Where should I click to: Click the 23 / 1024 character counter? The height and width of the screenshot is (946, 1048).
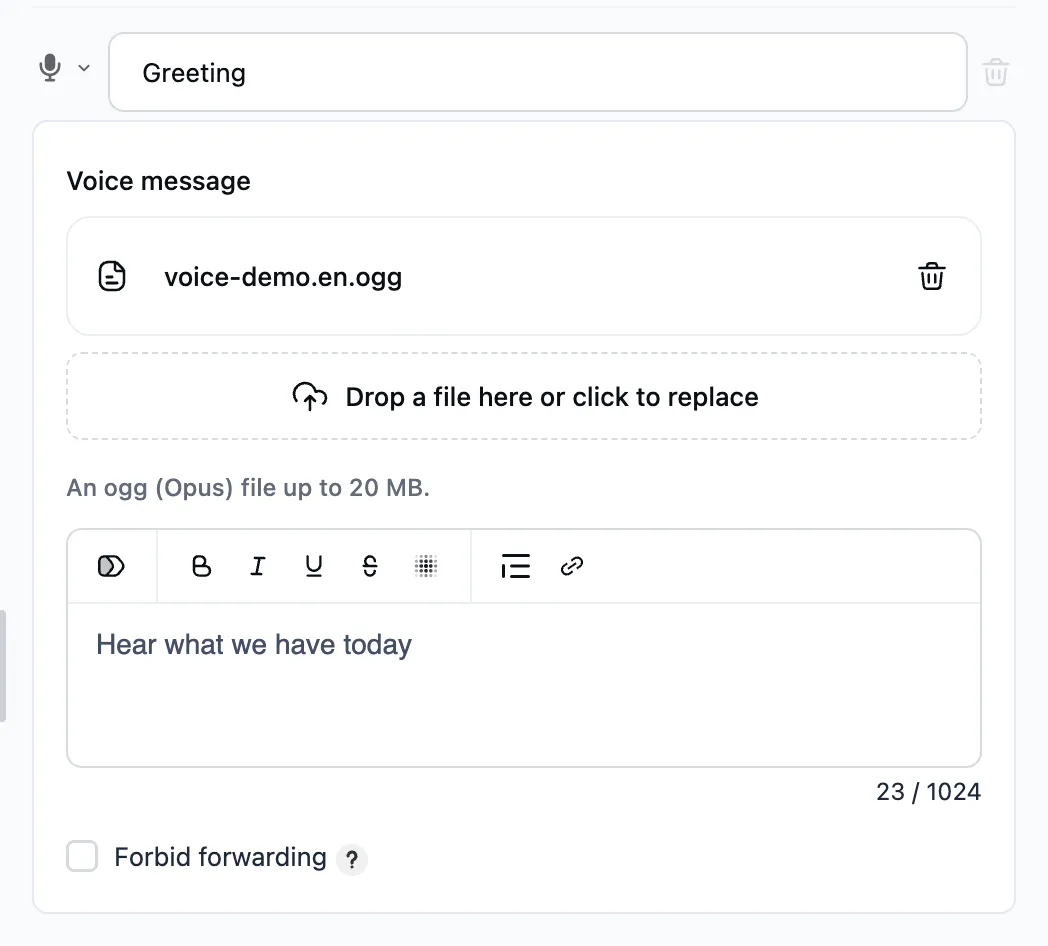coord(928,792)
